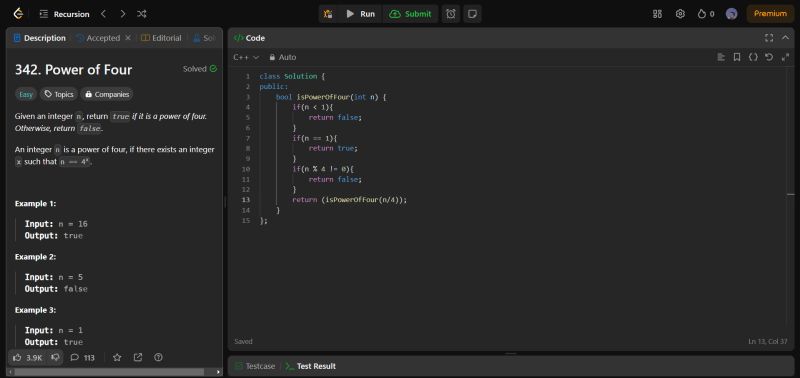Show the Companies tag

point(107,94)
